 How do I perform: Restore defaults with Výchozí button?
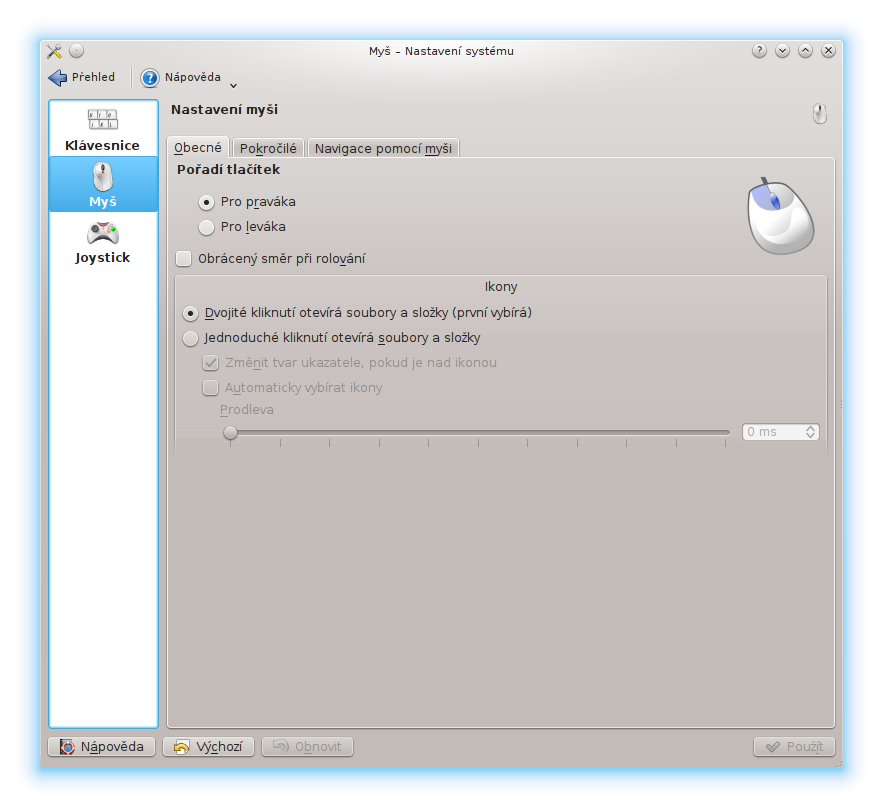pyautogui.click(x=208, y=747)
